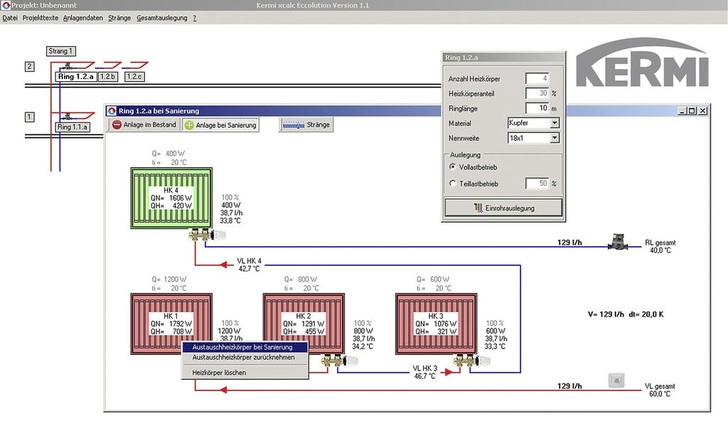Screen dimensions: 728x421
Task: Click the Stränge toolbar button
Action: 306,125
